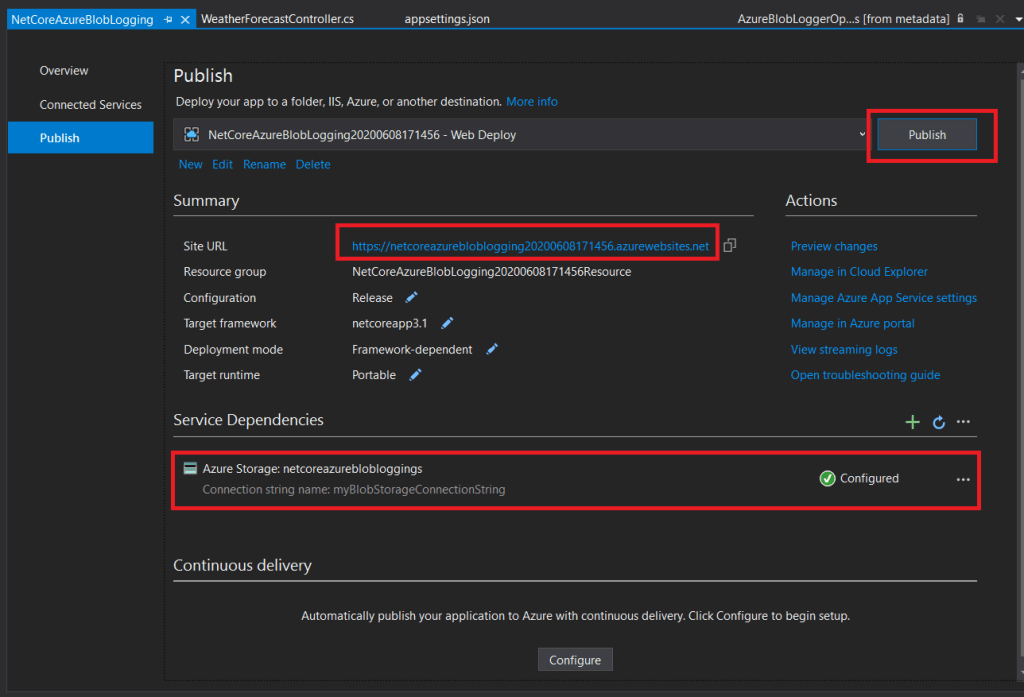1024x697 pixels.
Task: Select Connected Services in sidebar
Action: coord(90,105)
